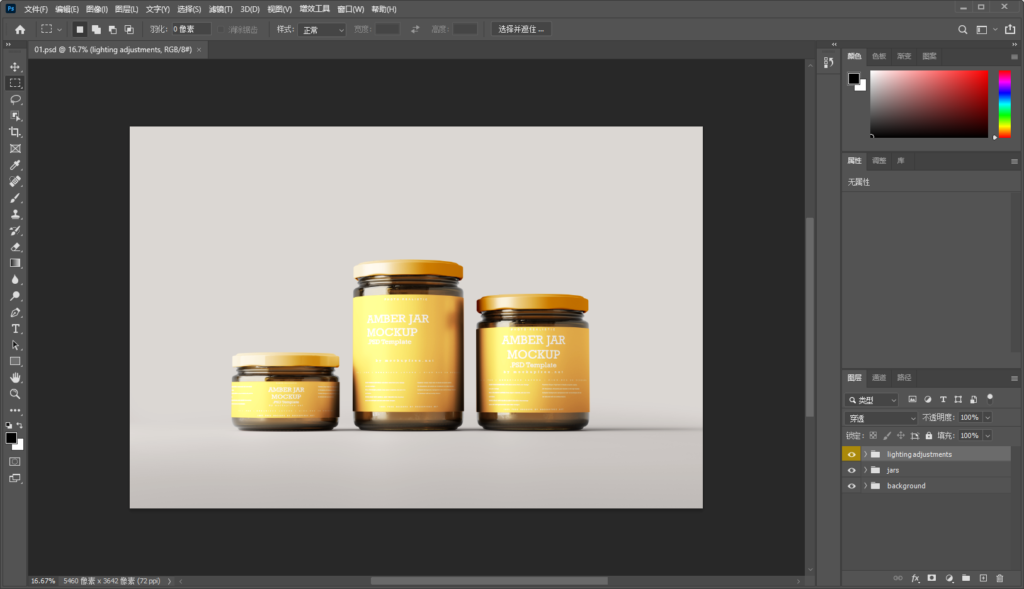
Task: Select the Frame tool
Action: tap(15, 148)
